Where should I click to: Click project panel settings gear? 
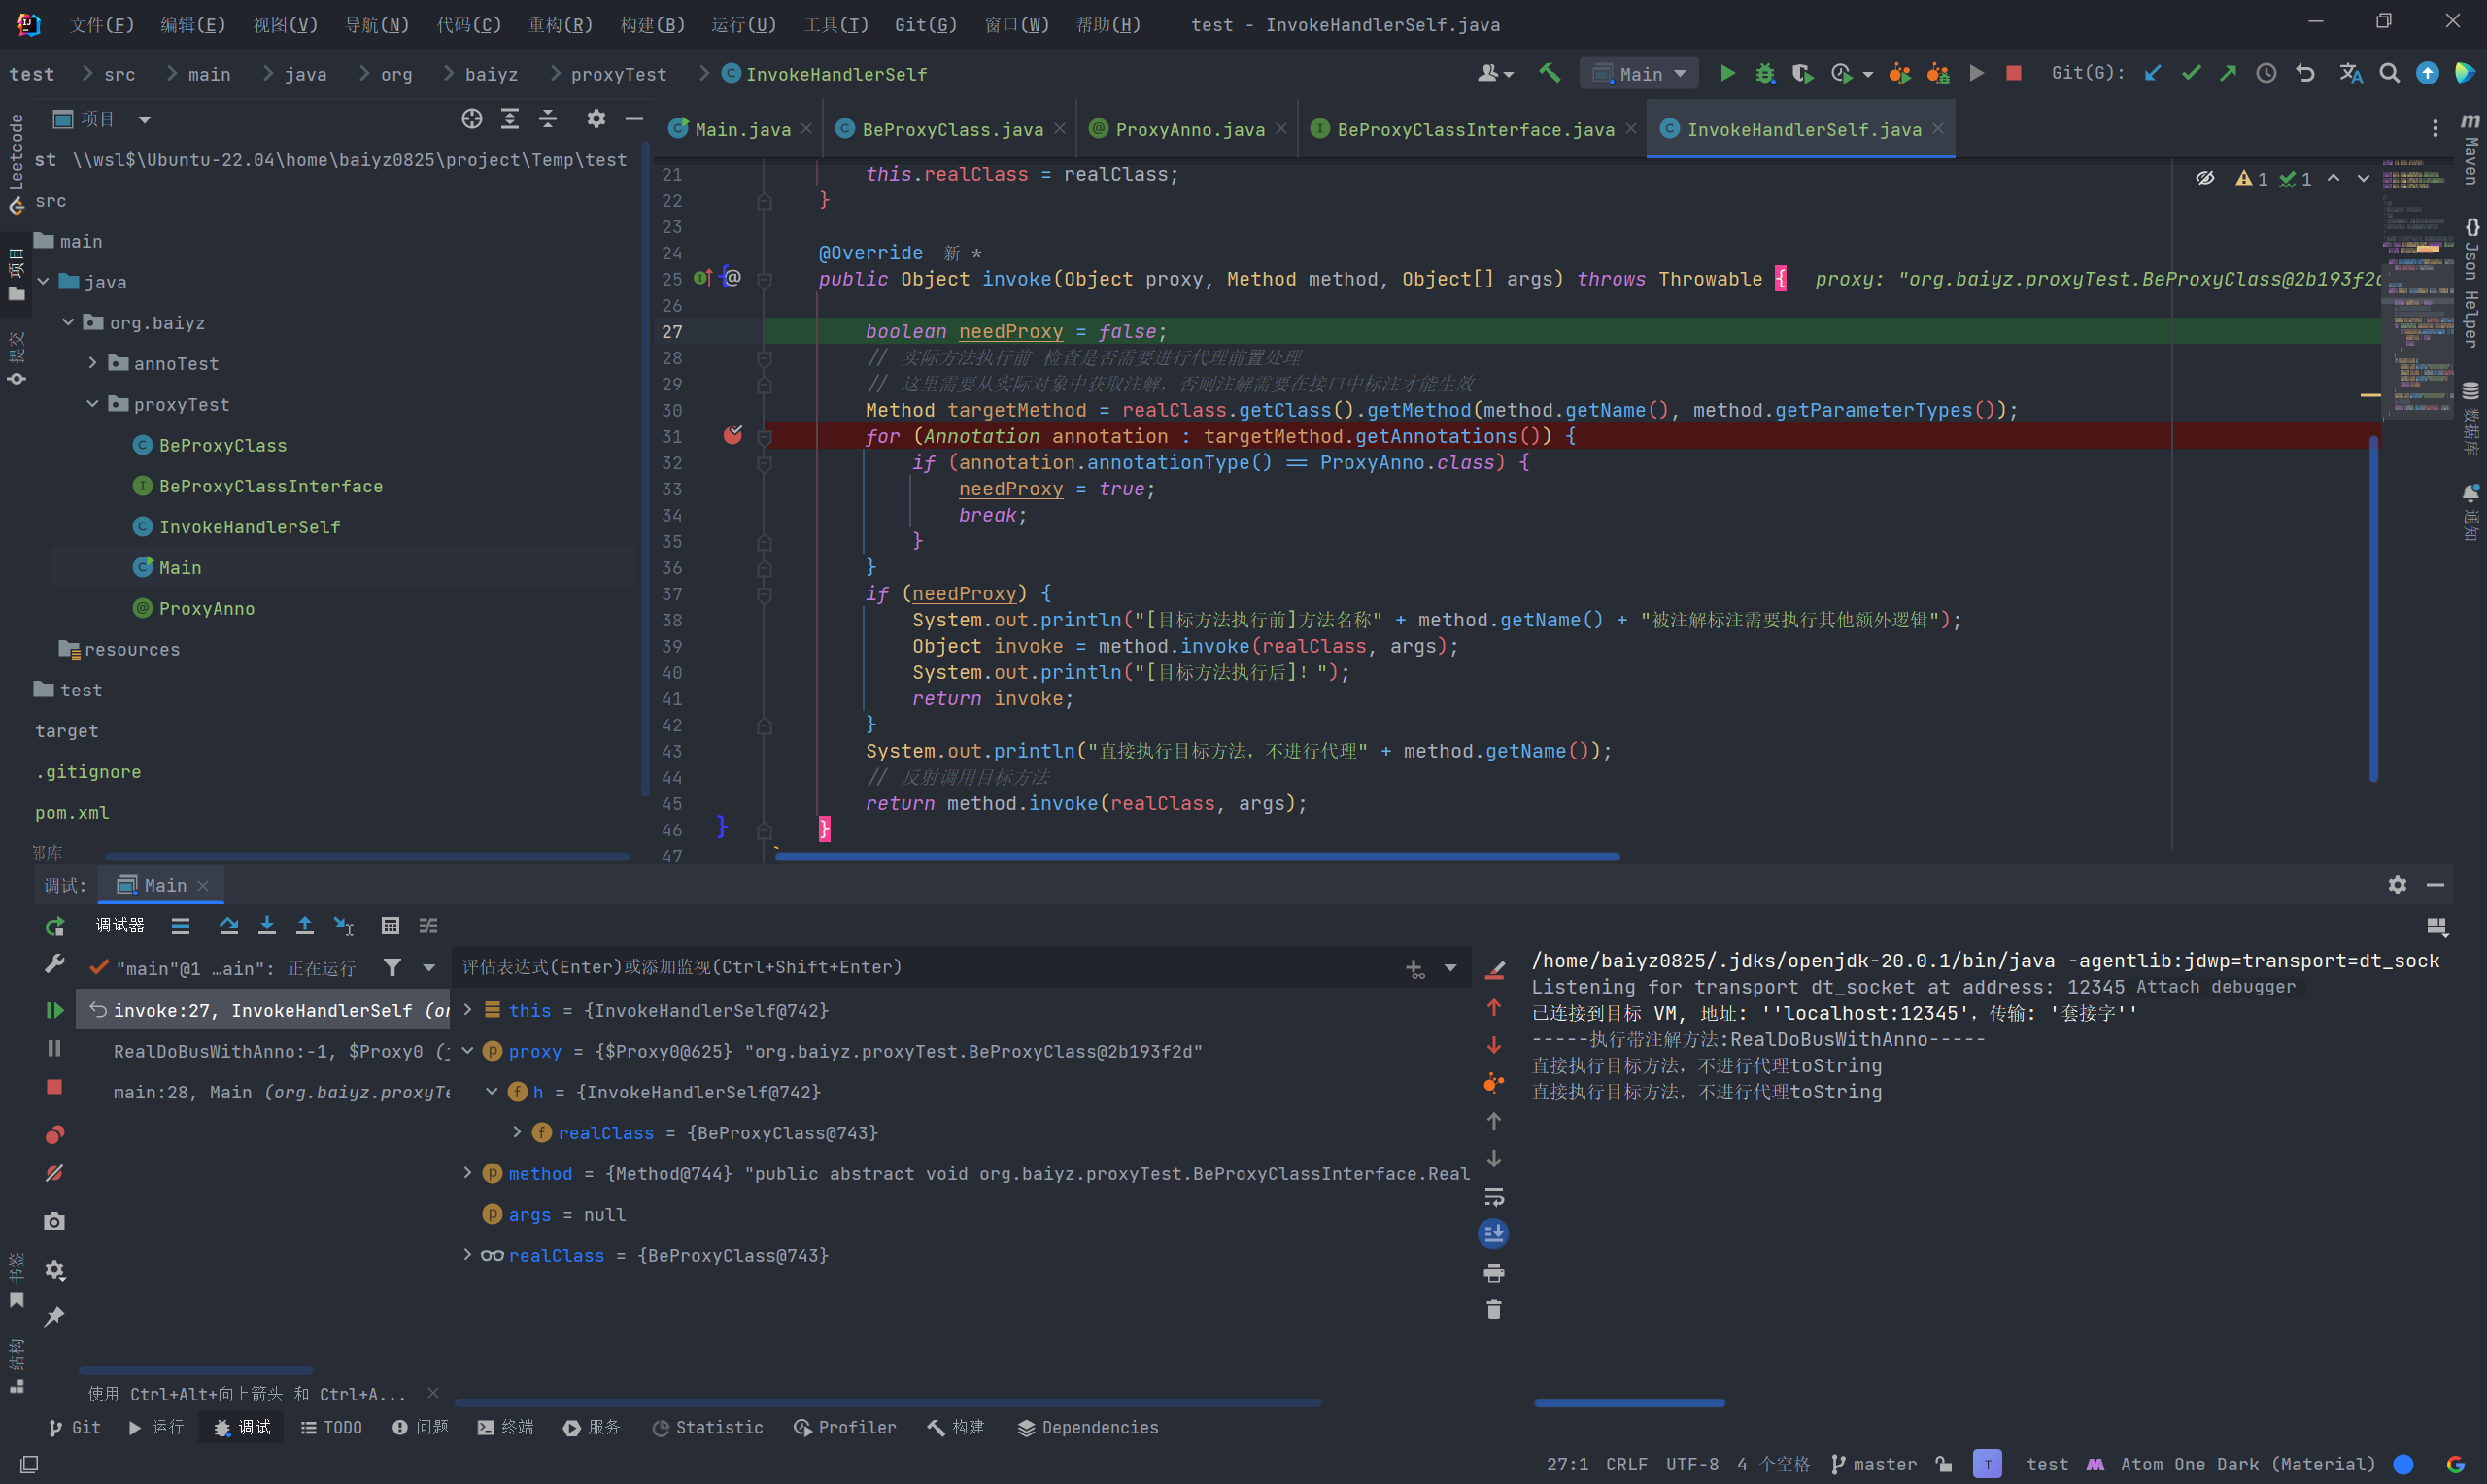coord(596,119)
